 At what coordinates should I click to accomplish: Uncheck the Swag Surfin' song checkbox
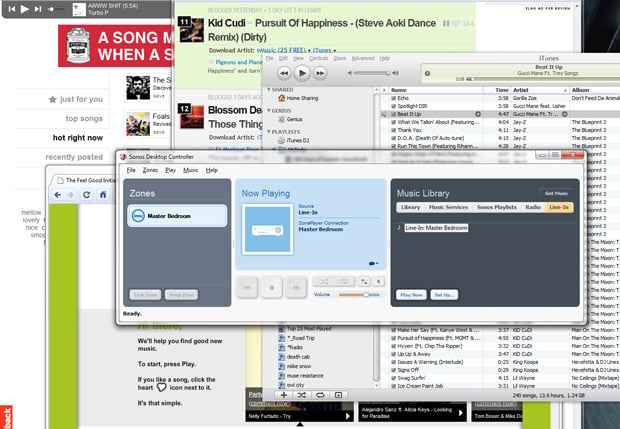tap(393, 378)
